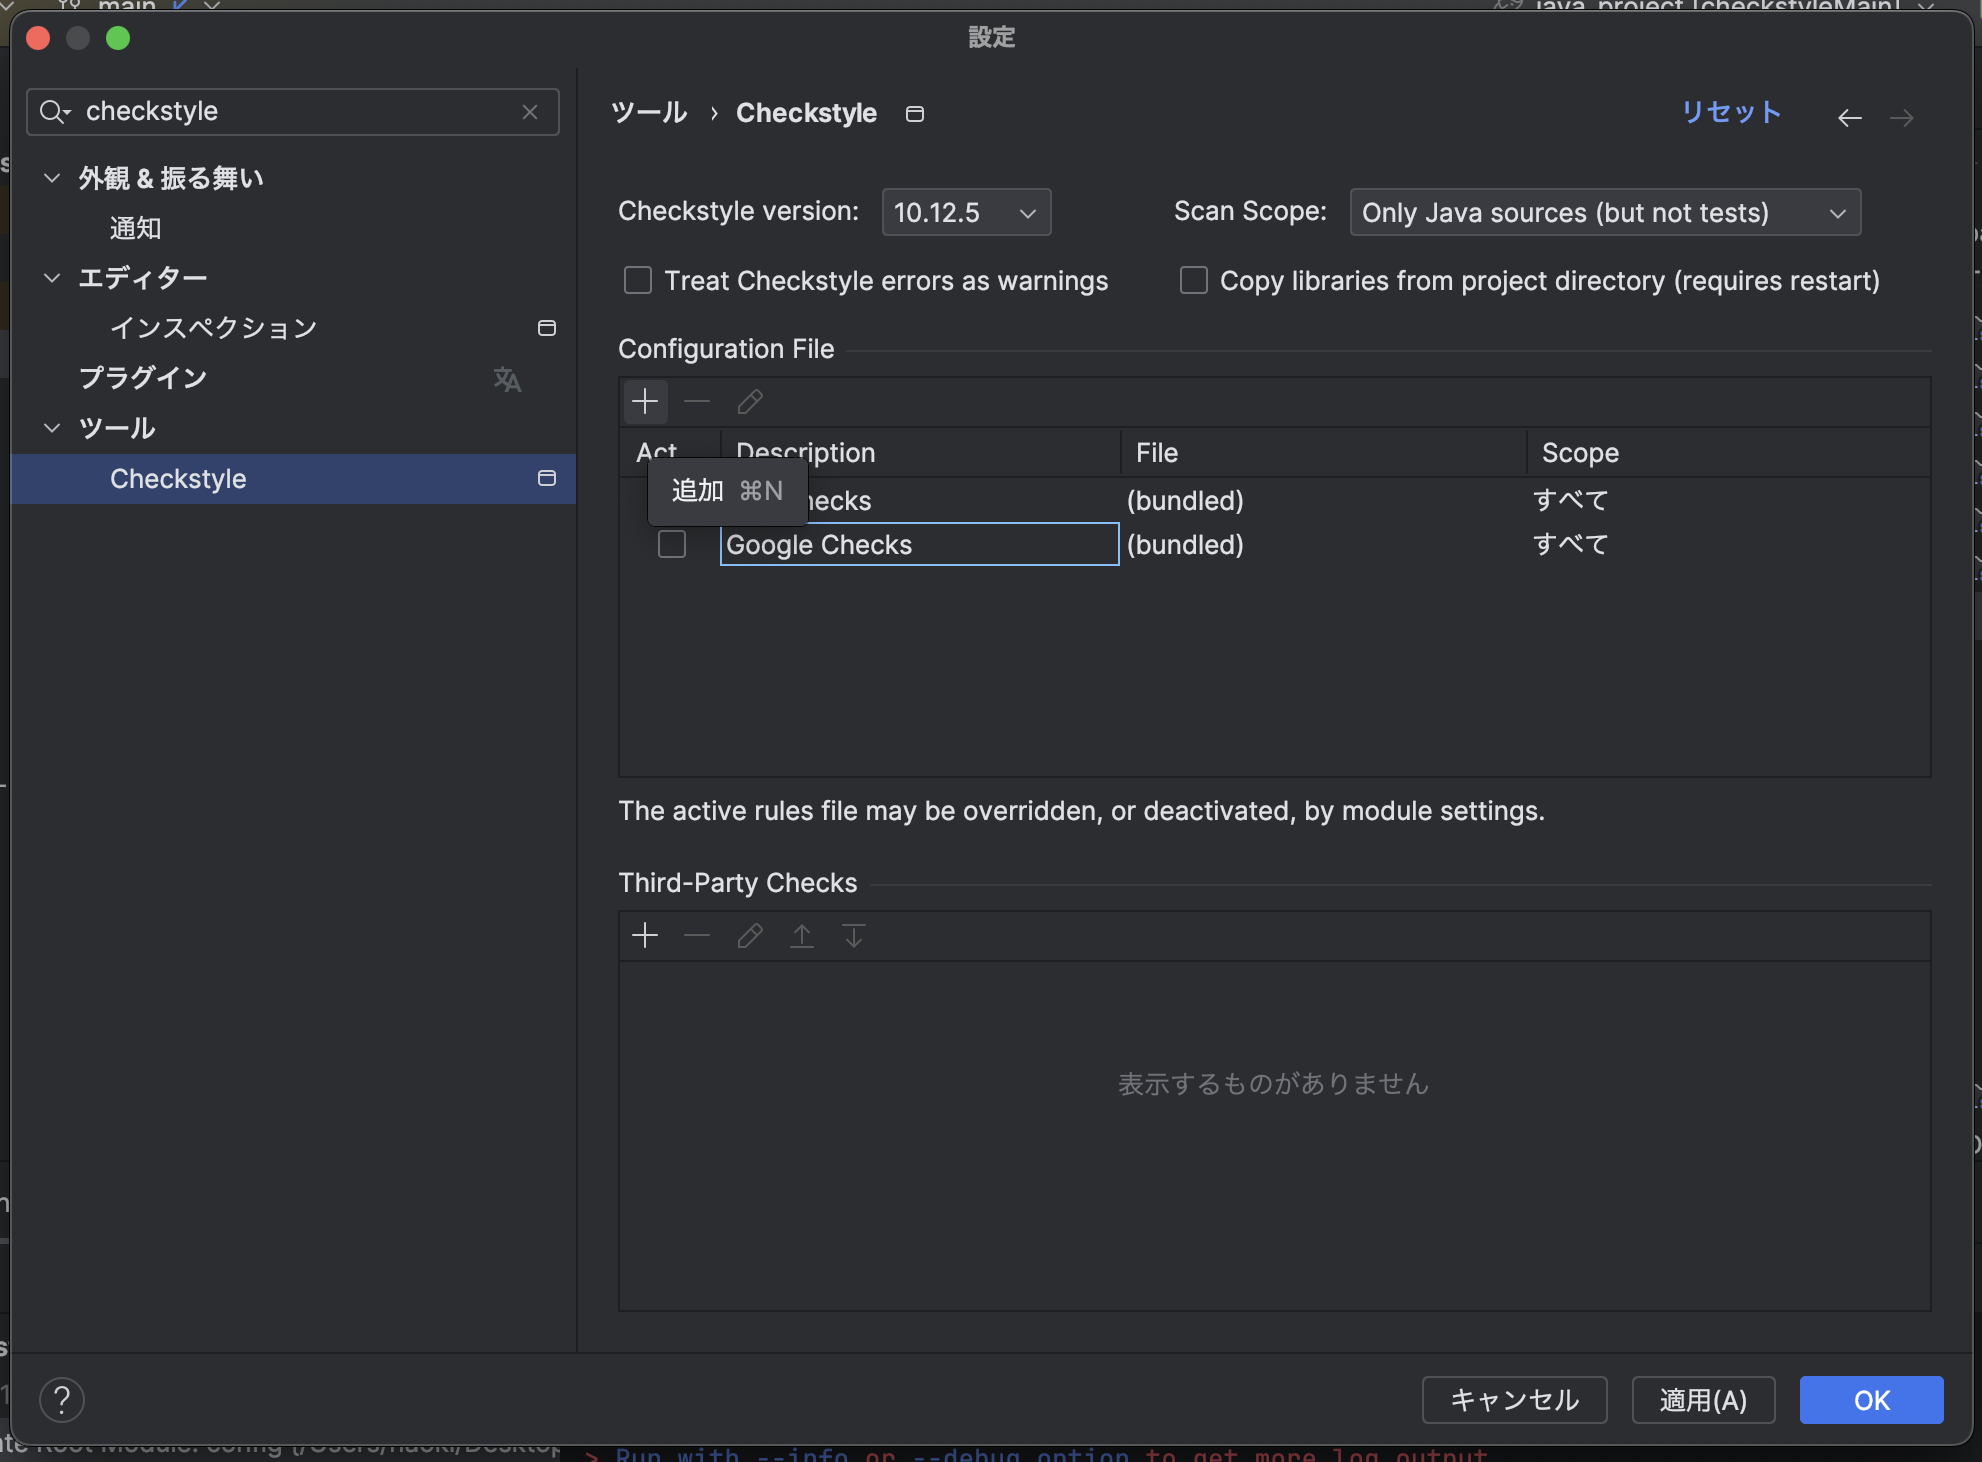Viewport: 1982px width, 1462px height.
Task: Collapse the ツール tree section
Action: (52, 427)
